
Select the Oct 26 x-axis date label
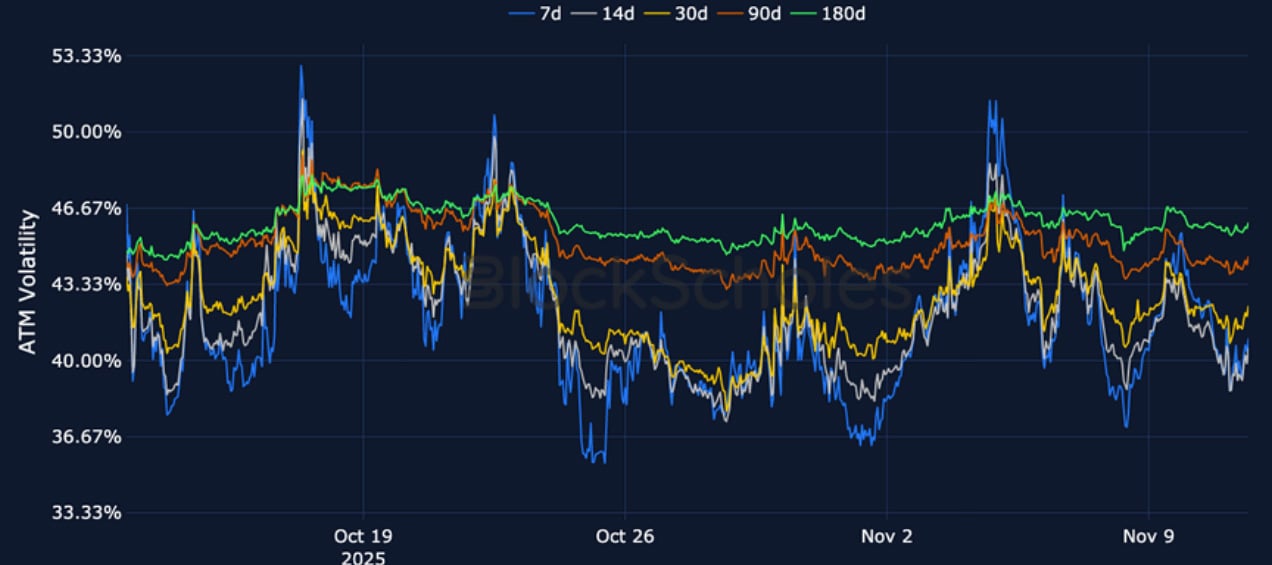pos(625,537)
